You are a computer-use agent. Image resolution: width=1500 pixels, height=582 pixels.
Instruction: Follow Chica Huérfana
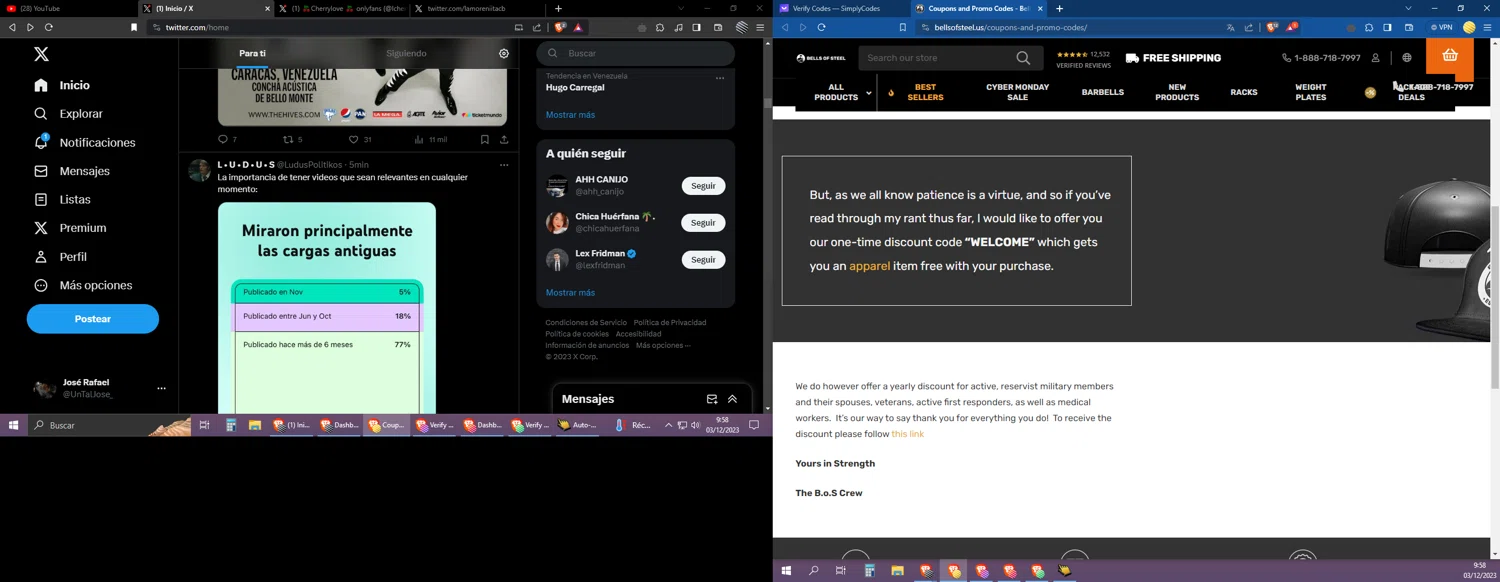coord(703,223)
